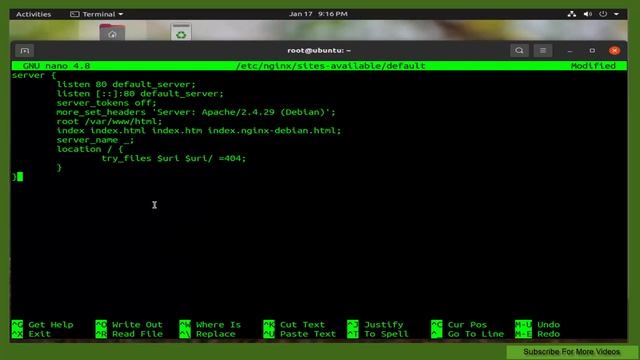Click the volume speaker icon
640x360 pixels.
[x=587, y=14]
